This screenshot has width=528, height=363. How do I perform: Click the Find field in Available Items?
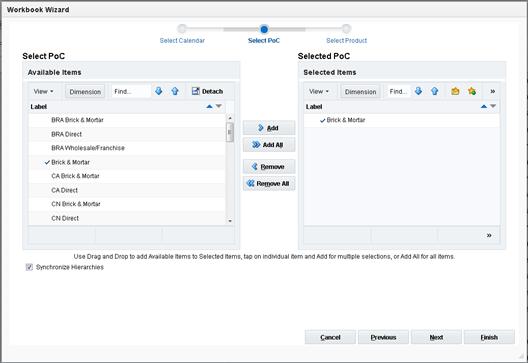click(131, 91)
